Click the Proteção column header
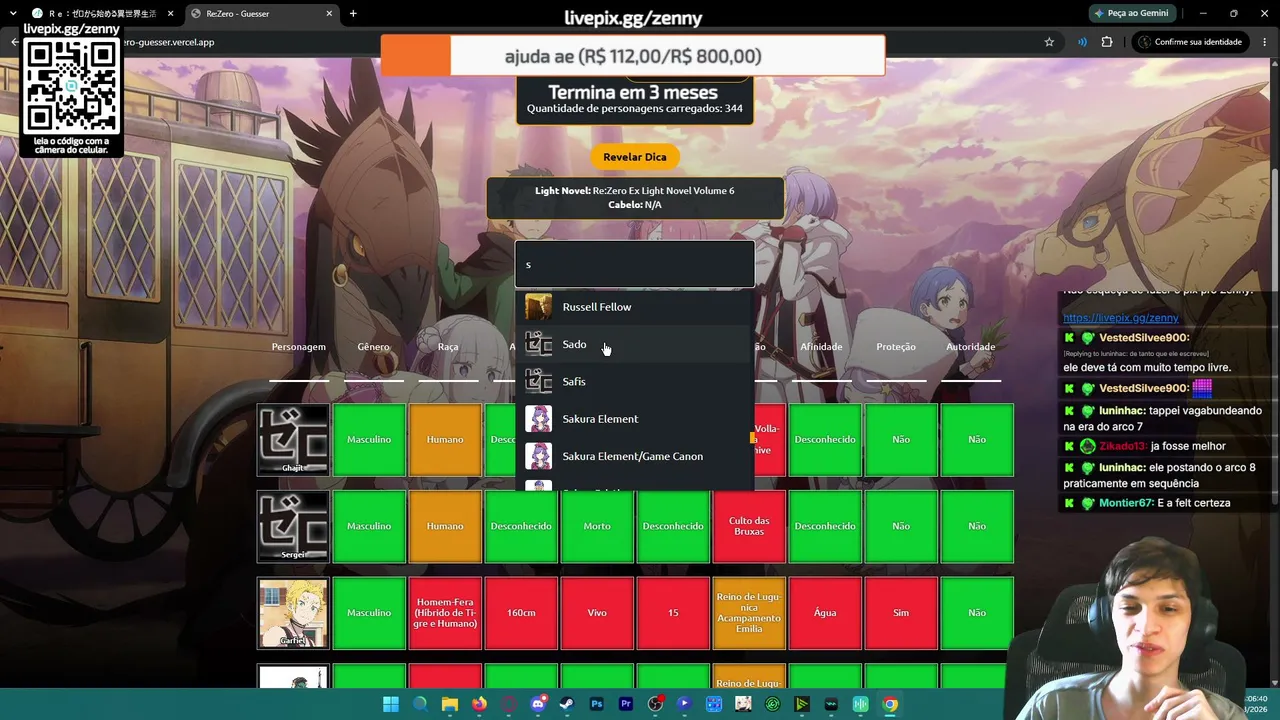Screen dimensions: 1280x720 coord(896,347)
